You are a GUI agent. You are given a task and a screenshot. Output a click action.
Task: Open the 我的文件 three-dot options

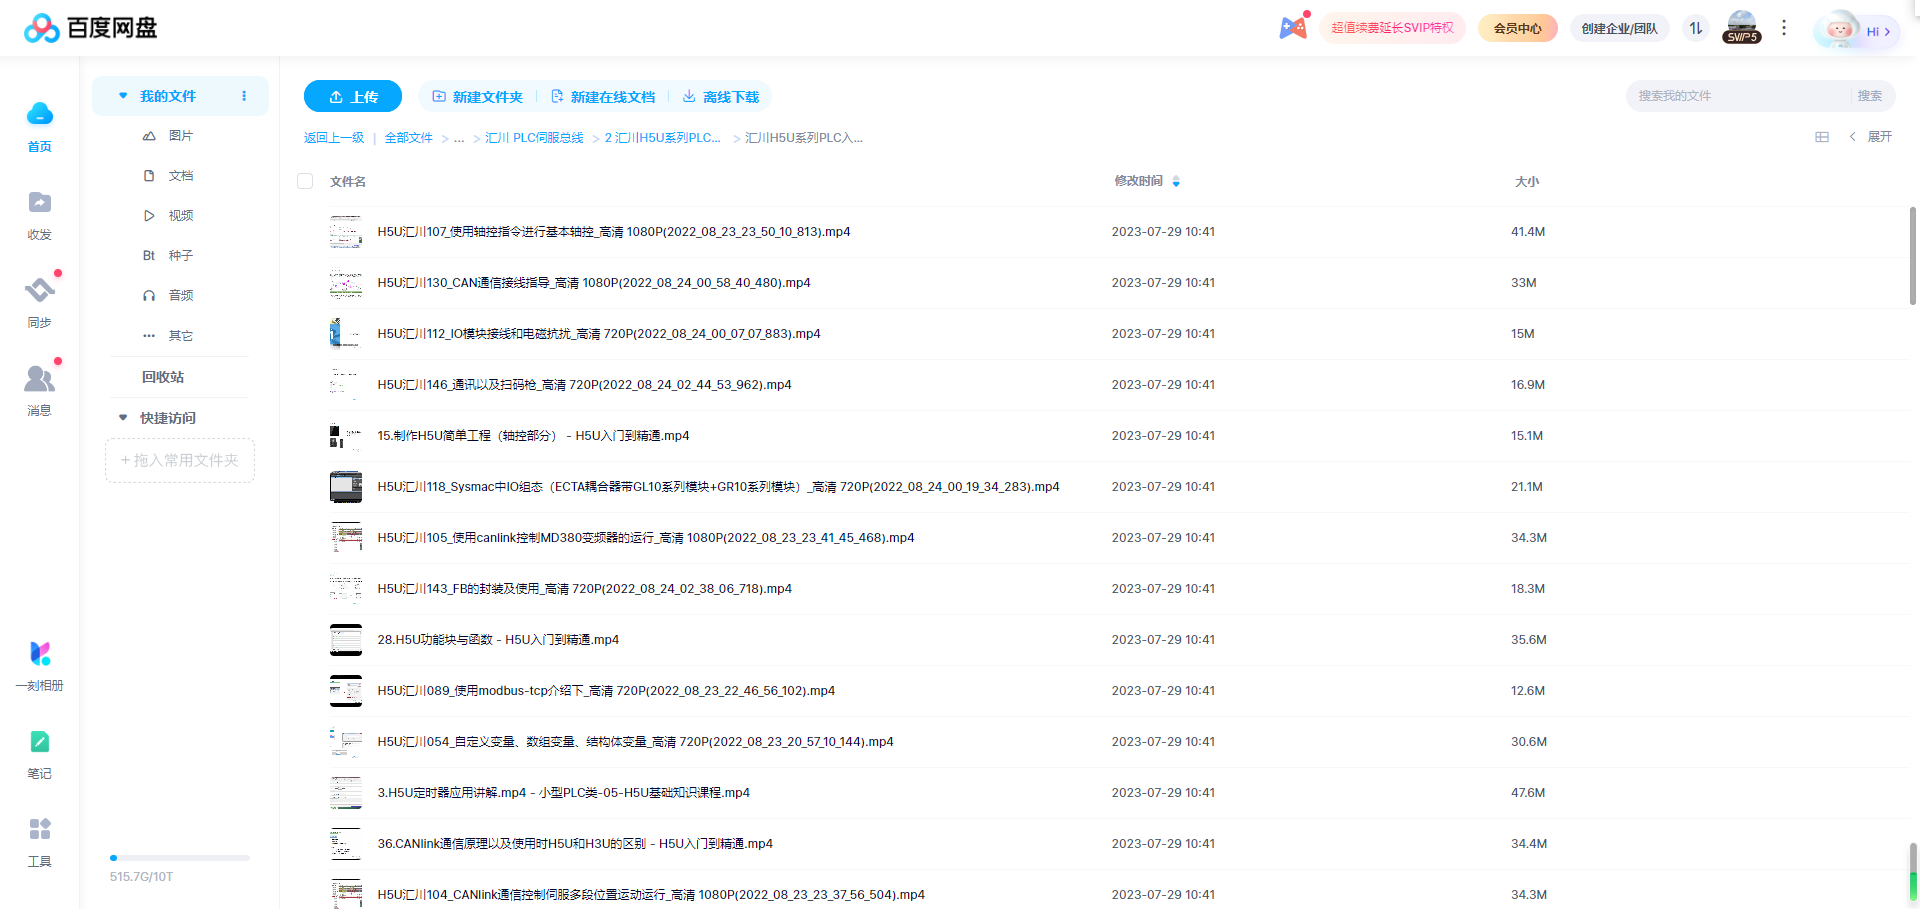244,96
